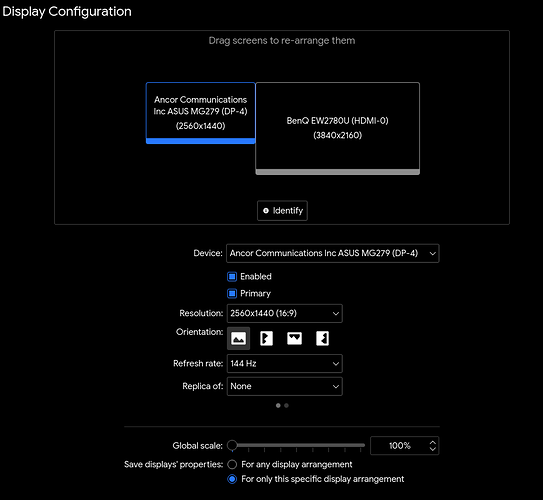Click the Identify button
The width and height of the screenshot is (543, 500).
(282, 211)
